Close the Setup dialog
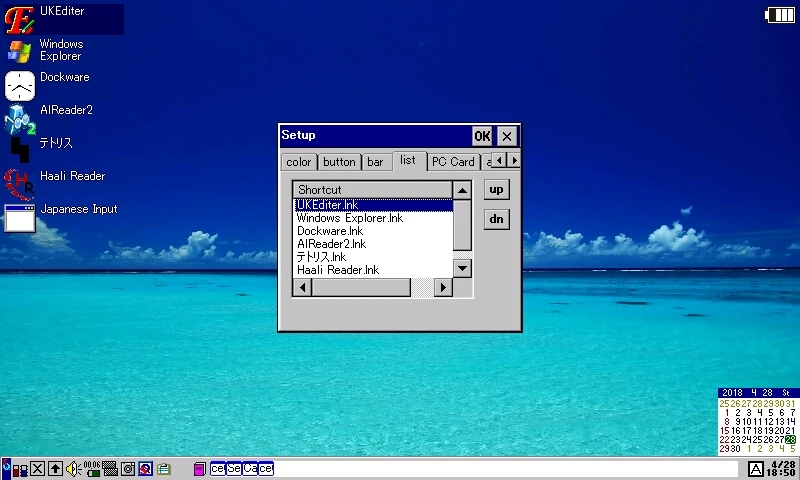Screen dimensions: 800x480 [507, 136]
